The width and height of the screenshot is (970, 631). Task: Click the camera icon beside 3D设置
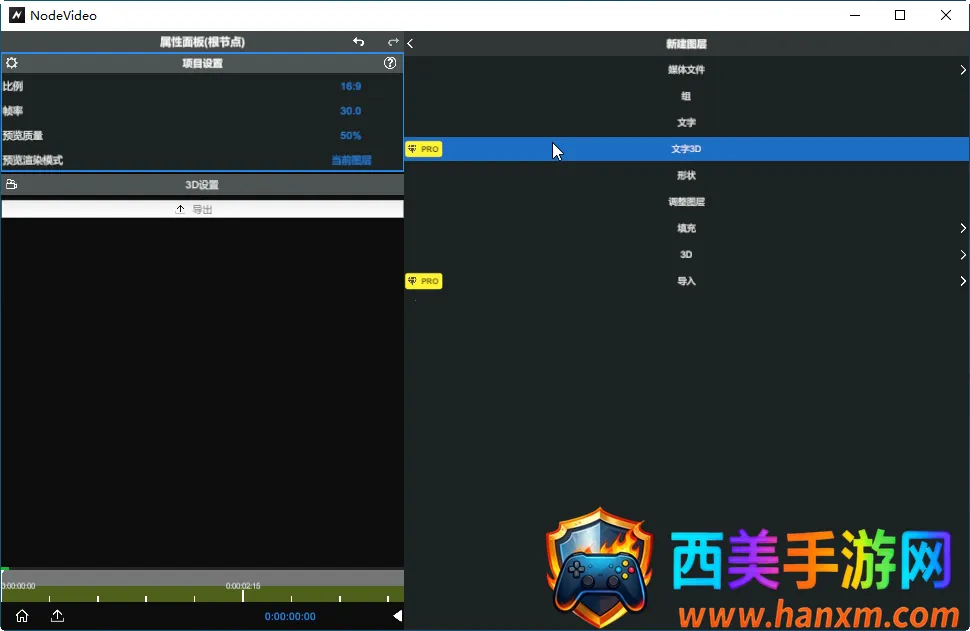tap(12, 185)
